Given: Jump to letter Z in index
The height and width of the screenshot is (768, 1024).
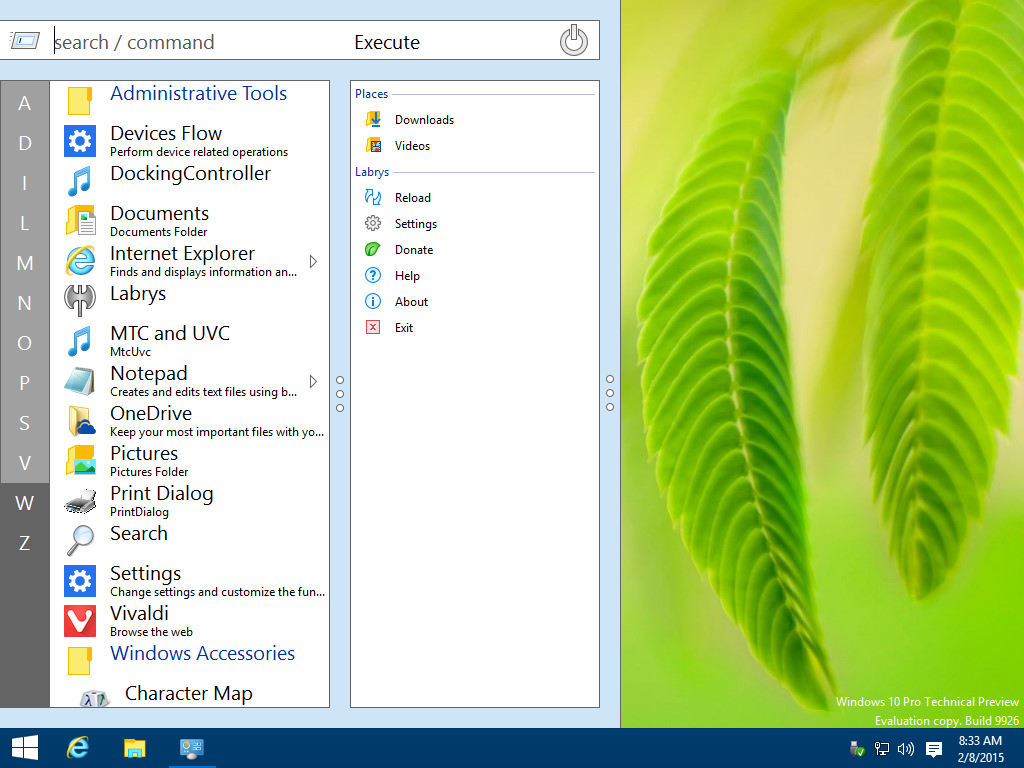Looking at the screenshot, I should point(25,543).
